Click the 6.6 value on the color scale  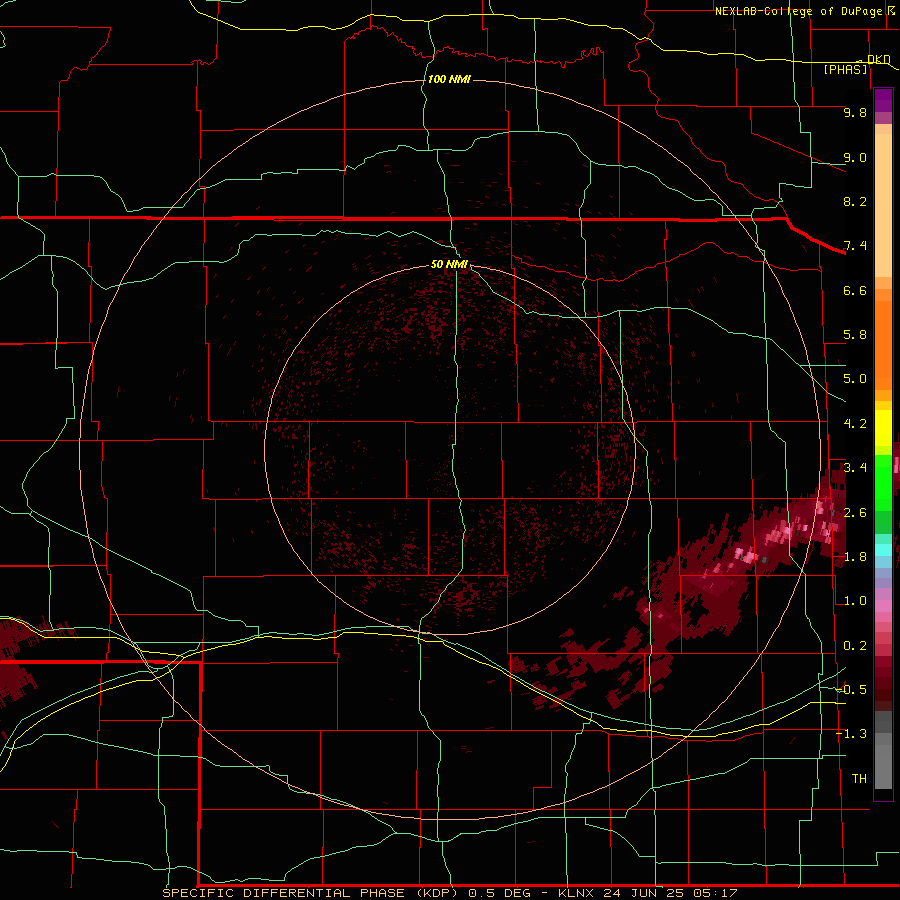click(855, 290)
